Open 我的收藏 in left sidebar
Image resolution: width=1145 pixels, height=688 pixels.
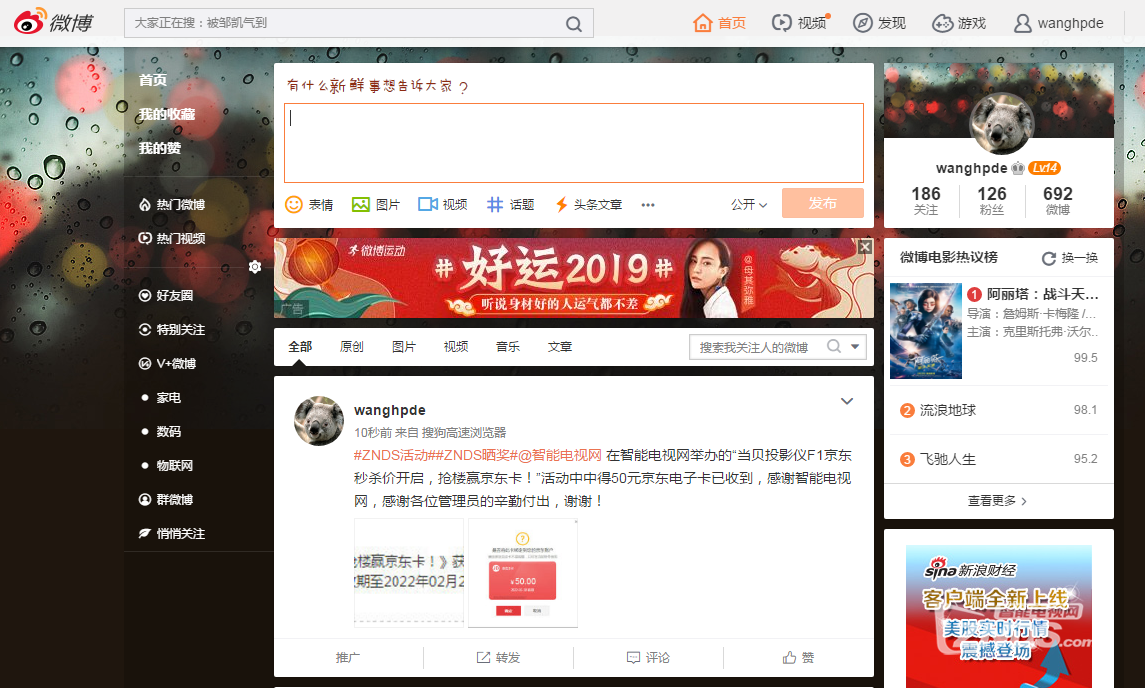[x=167, y=115]
